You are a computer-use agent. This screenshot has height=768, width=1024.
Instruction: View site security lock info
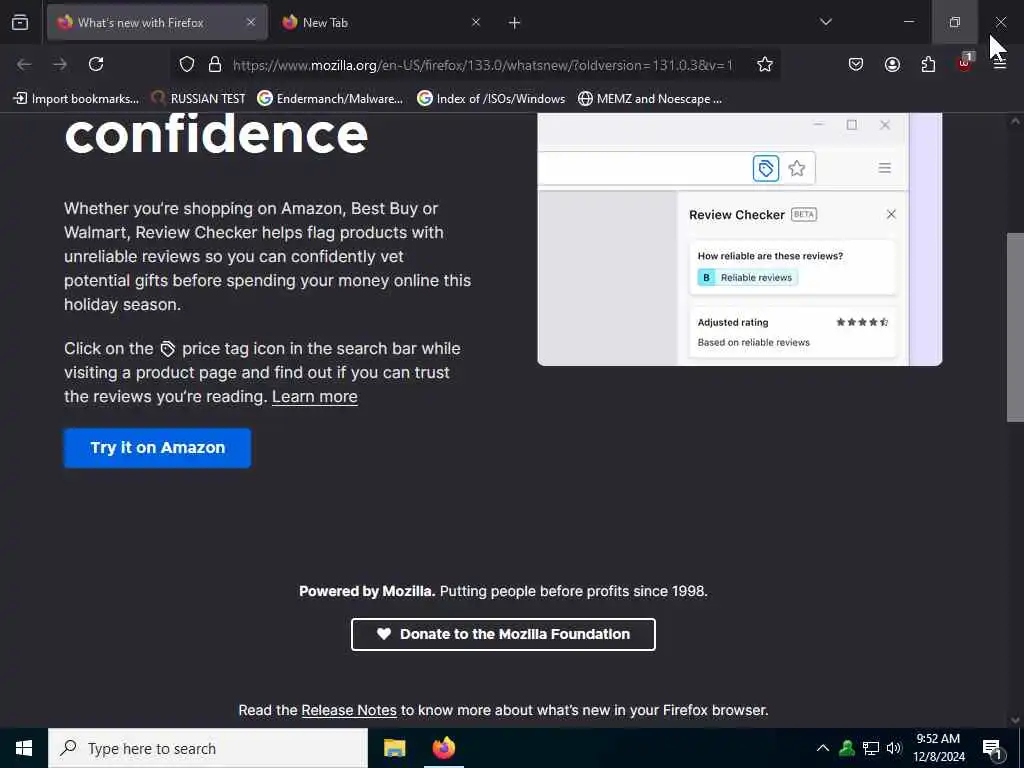coord(215,65)
